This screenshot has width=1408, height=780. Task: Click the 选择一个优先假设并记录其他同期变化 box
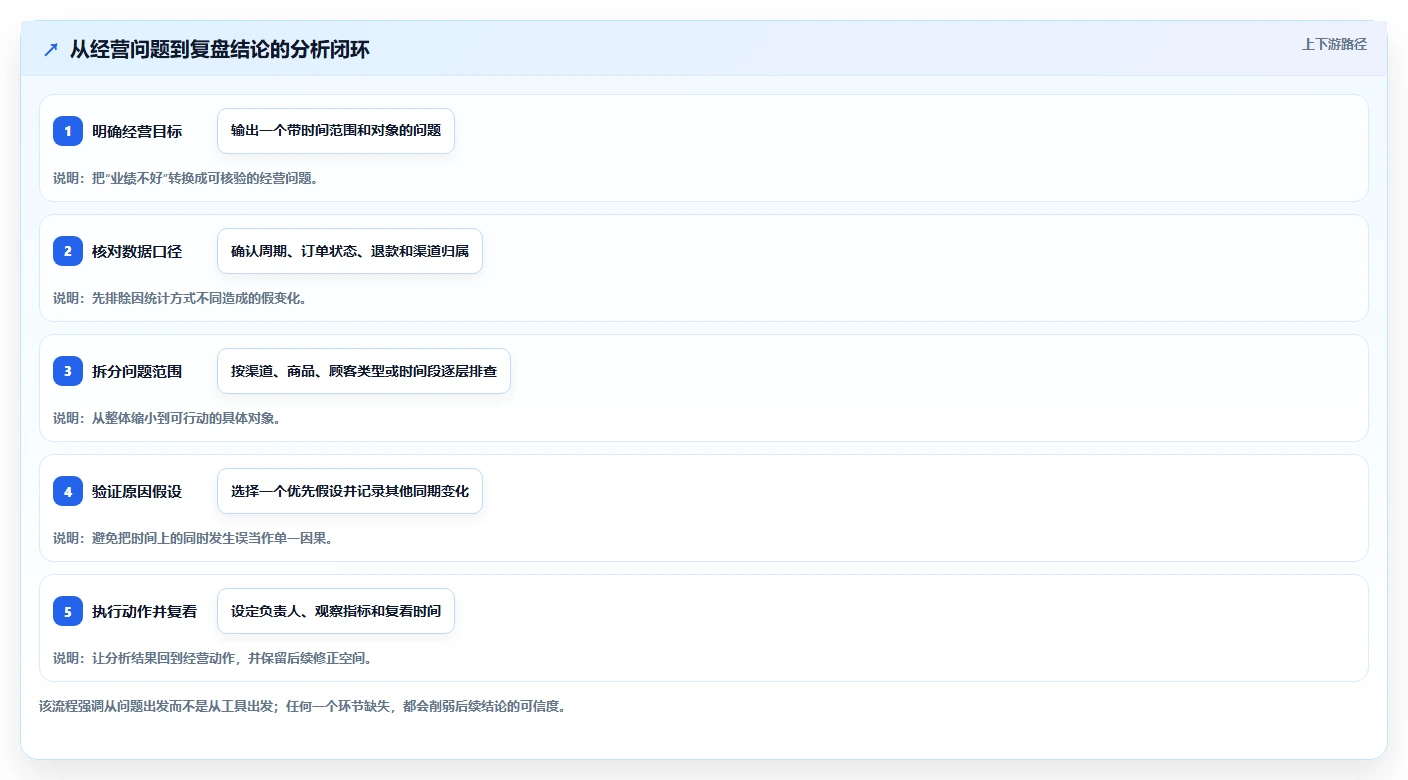coord(350,491)
